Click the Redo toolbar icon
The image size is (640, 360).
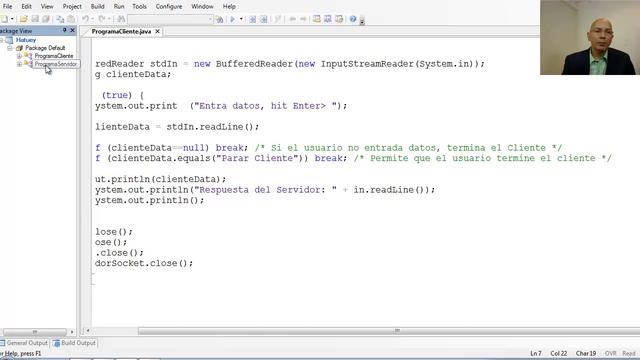point(102,19)
